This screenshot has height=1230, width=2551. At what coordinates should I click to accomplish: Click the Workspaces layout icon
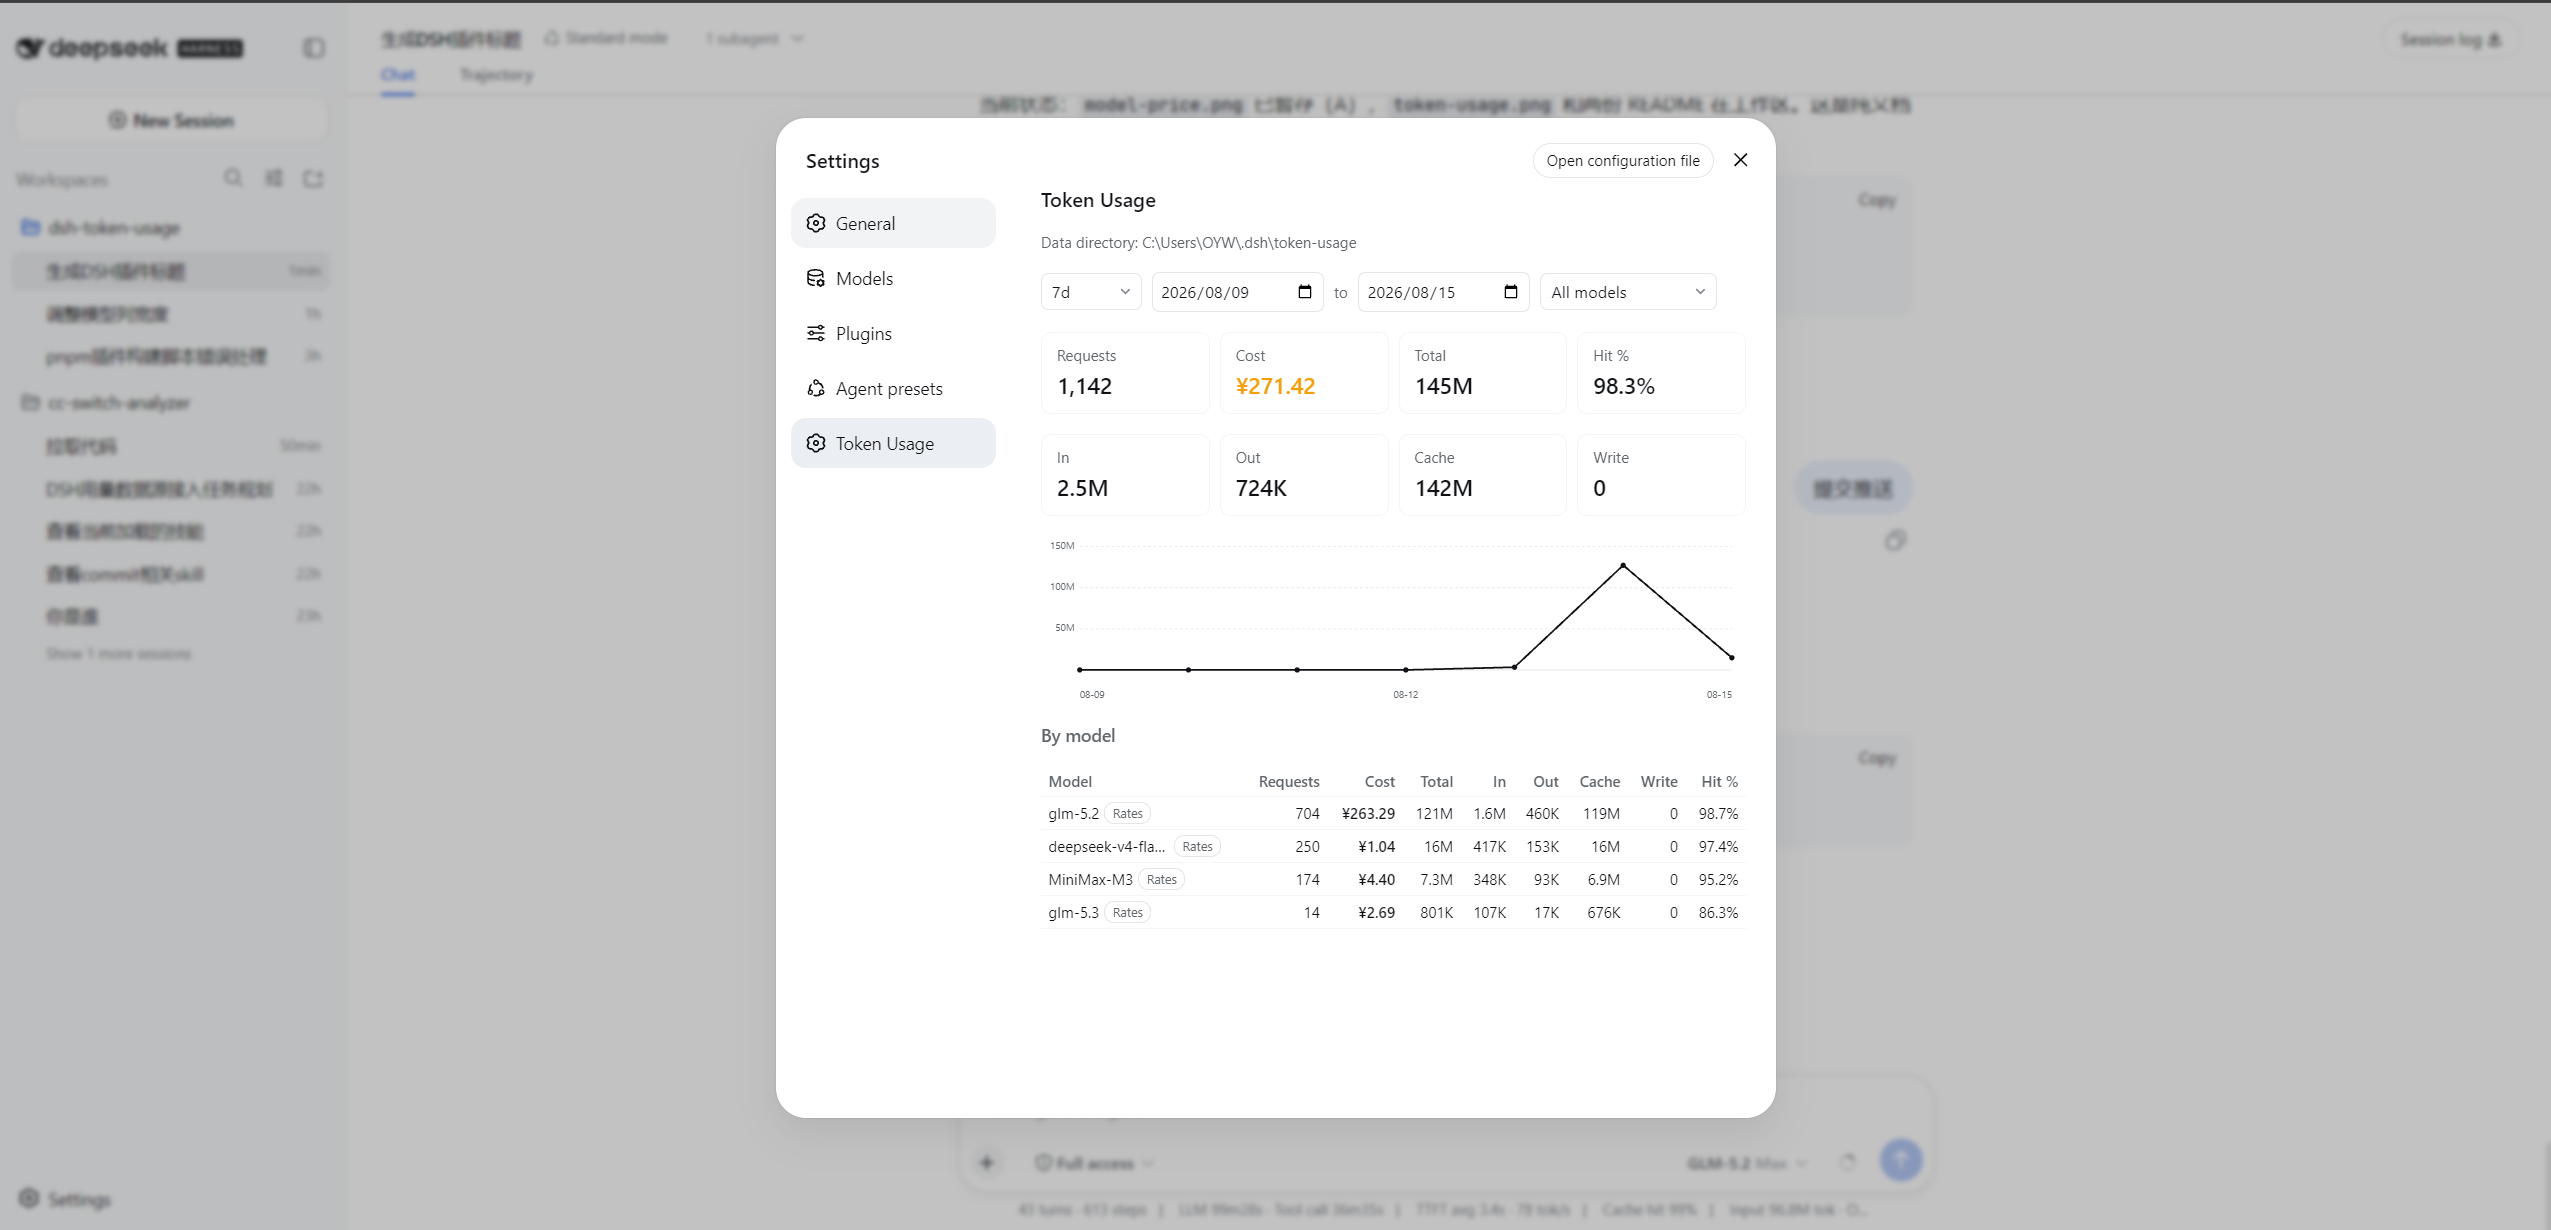(x=273, y=178)
